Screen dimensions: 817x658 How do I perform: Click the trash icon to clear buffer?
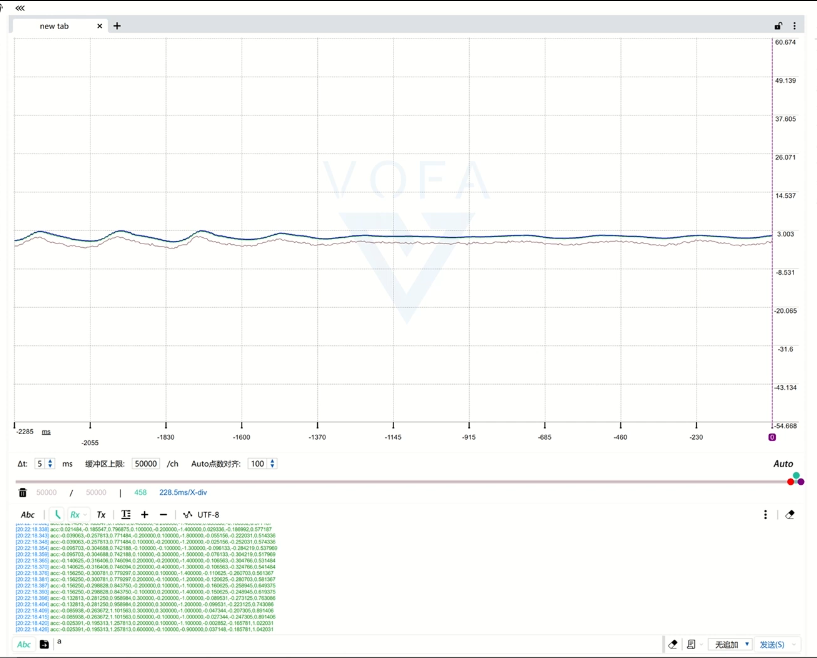(22, 492)
